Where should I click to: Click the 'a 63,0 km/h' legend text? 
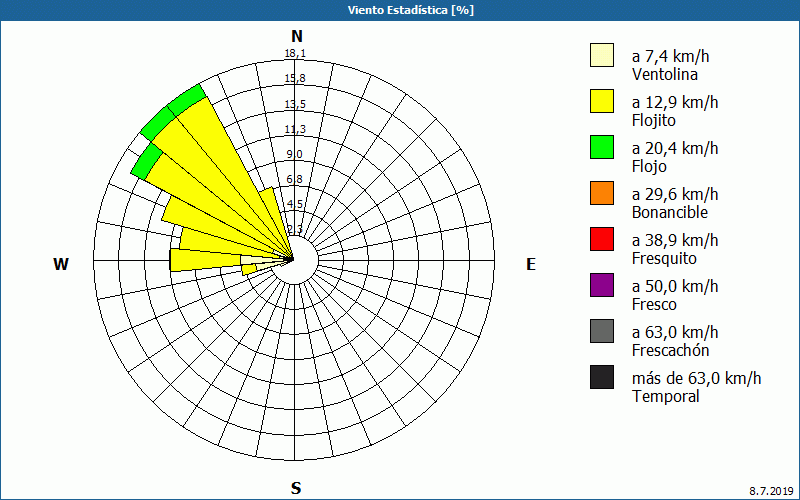click(675, 332)
